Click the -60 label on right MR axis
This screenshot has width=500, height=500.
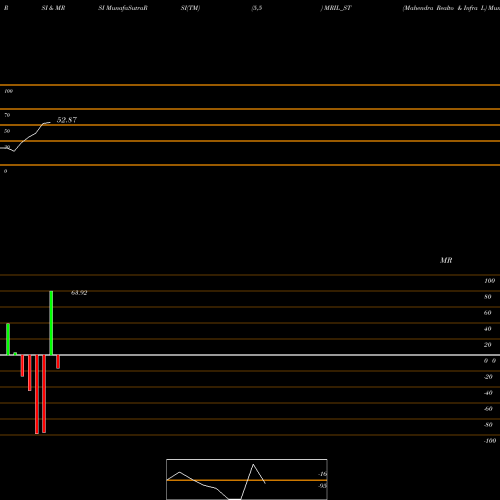click(x=488, y=409)
